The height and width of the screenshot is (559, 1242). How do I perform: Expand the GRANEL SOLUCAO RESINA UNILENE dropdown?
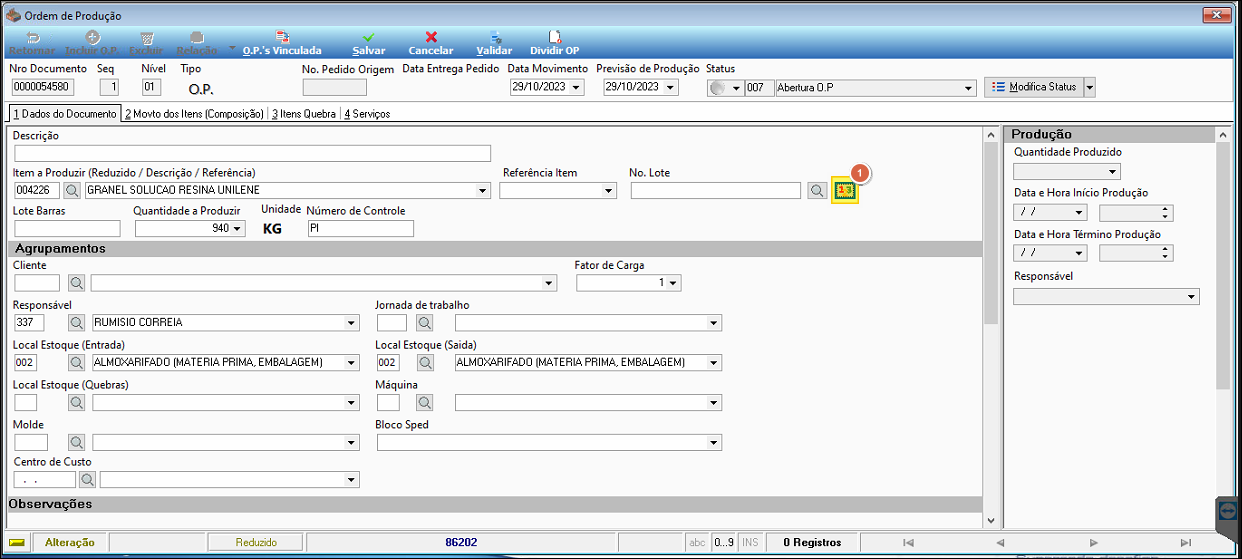tap(483, 191)
